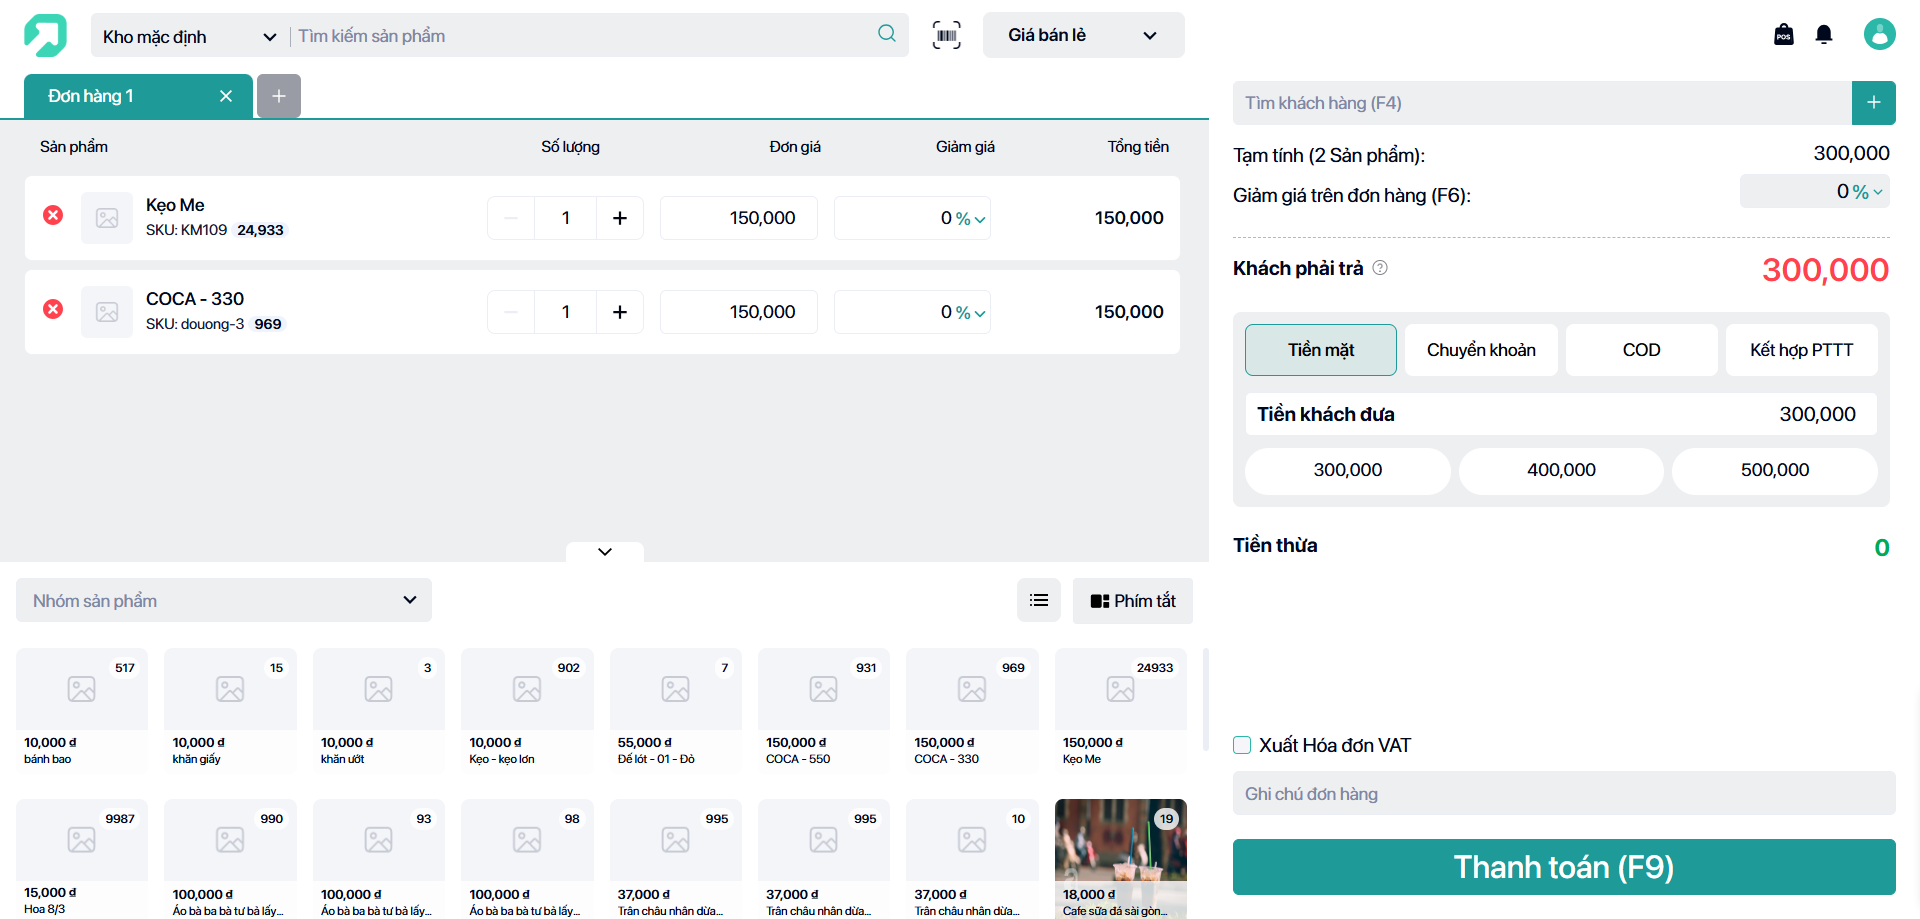Screen dimensions: 1920x919
Task: Increase quantity of COCA - 330
Action: click(x=620, y=312)
